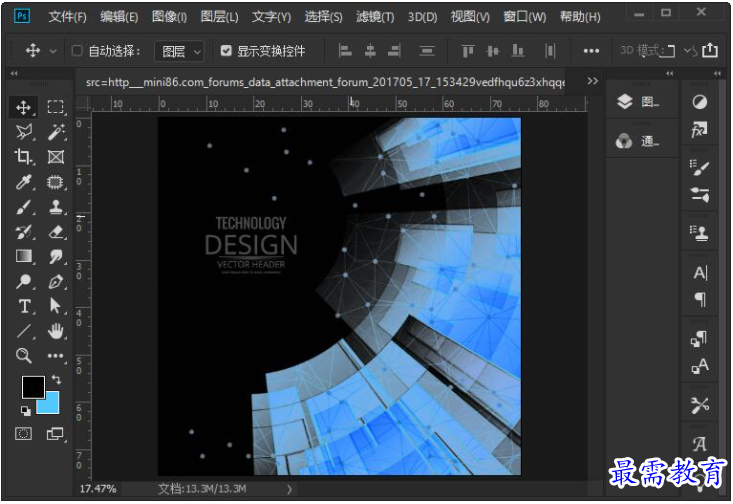Image resolution: width=733 pixels, height=504 pixels.
Task: Click the foreground black color swatch
Action: pyautogui.click(x=33, y=387)
